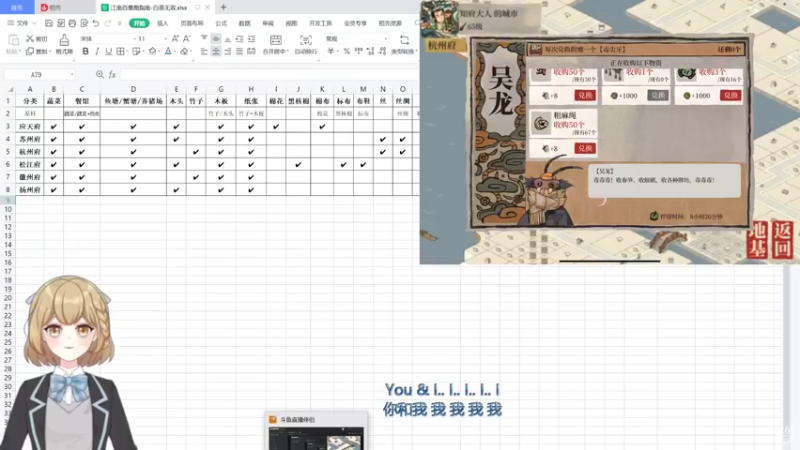This screenshot has width=800, height=450.
Task: Open insert function fx dialog
Action: [x=112, y=74]
